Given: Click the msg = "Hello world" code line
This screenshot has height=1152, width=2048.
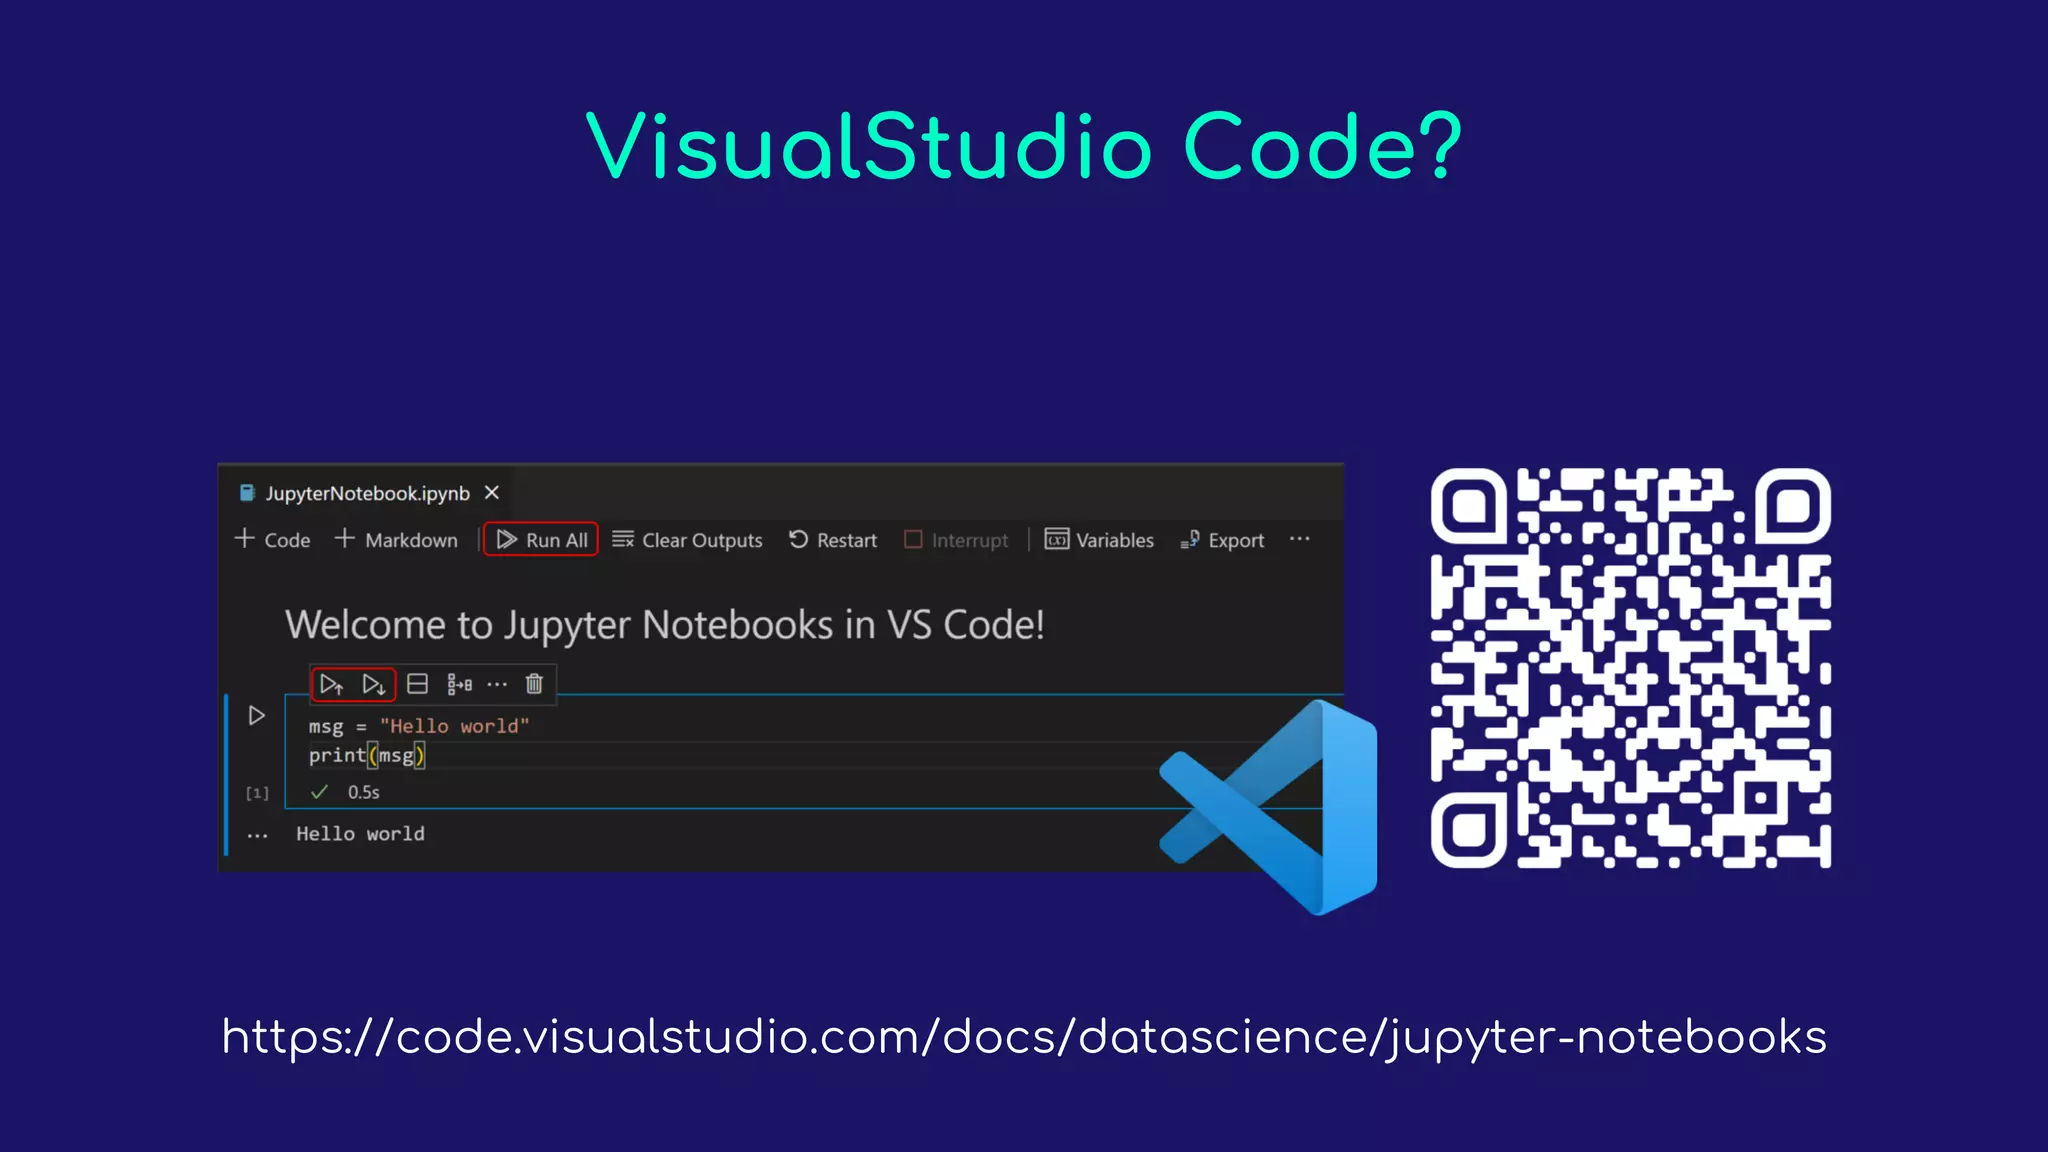Looking at the screenshot, I should click(x=419, y=726).
